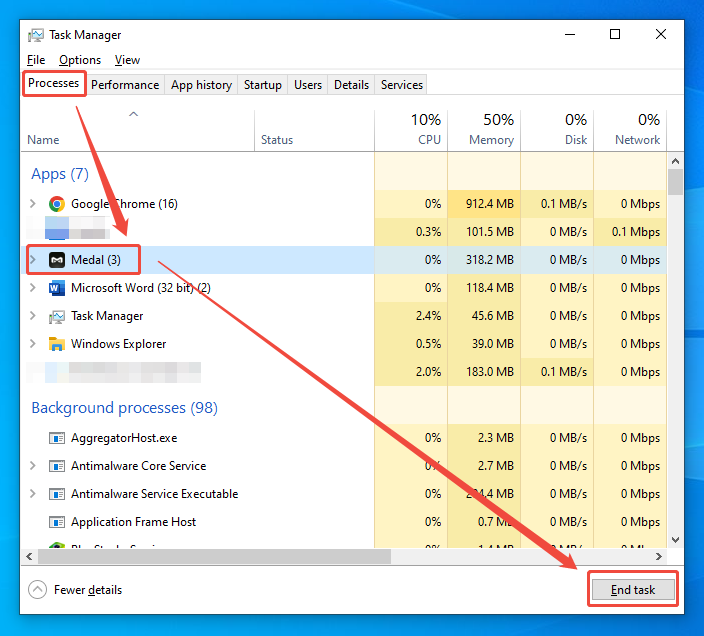This screenshot has width=704, height=636.
Task: Click the Application Frame Host icon
Action: 57,522
